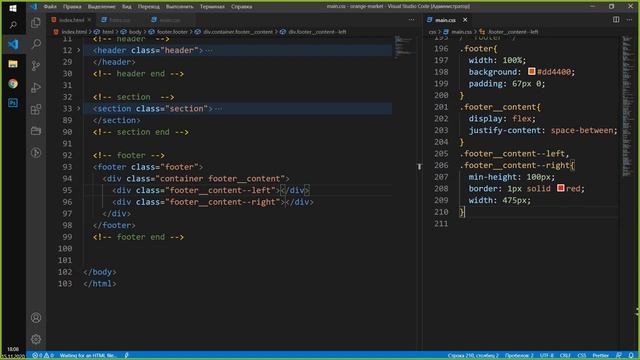This screenshot has width=640, height=360.
Task: Open more actions menu of left editor group
Action: (x=411, y=20)
